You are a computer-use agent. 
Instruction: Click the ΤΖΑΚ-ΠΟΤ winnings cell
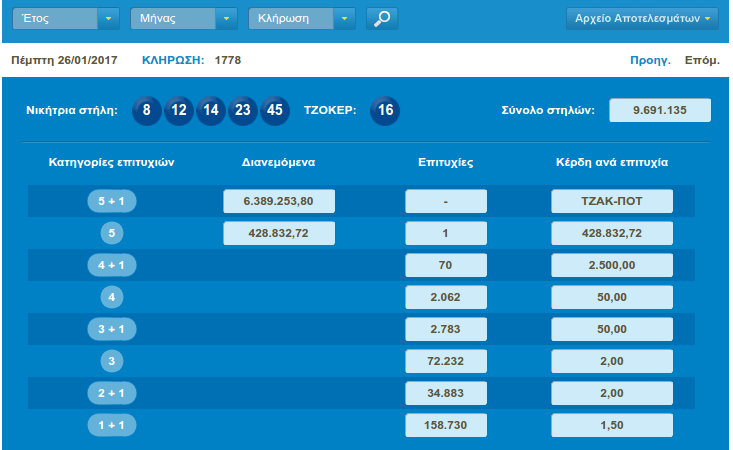611,201
